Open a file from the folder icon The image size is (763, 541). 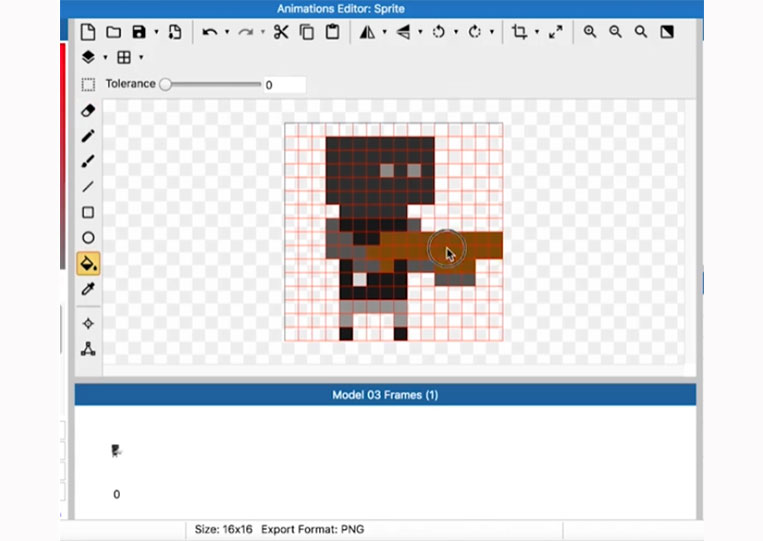click(113, 32)
